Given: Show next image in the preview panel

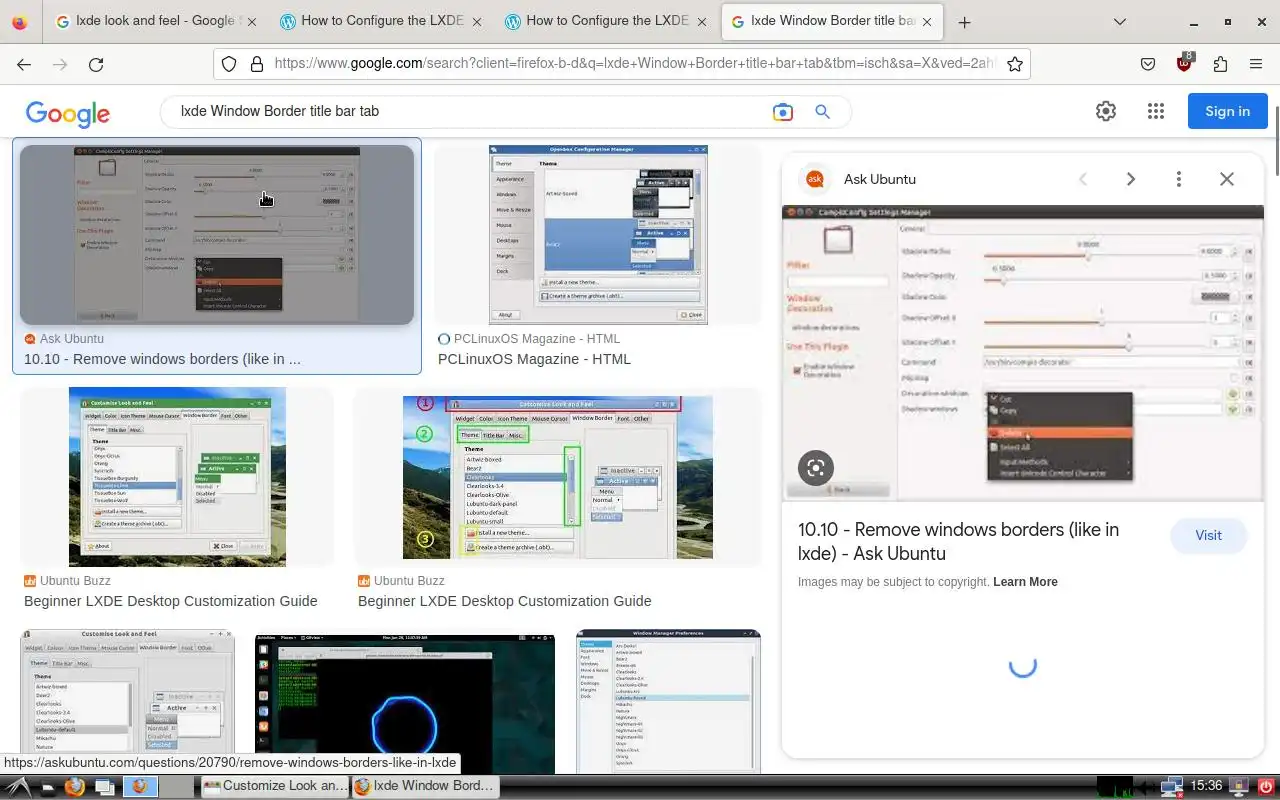Looking at the screenshot, I should point(1131,179).
